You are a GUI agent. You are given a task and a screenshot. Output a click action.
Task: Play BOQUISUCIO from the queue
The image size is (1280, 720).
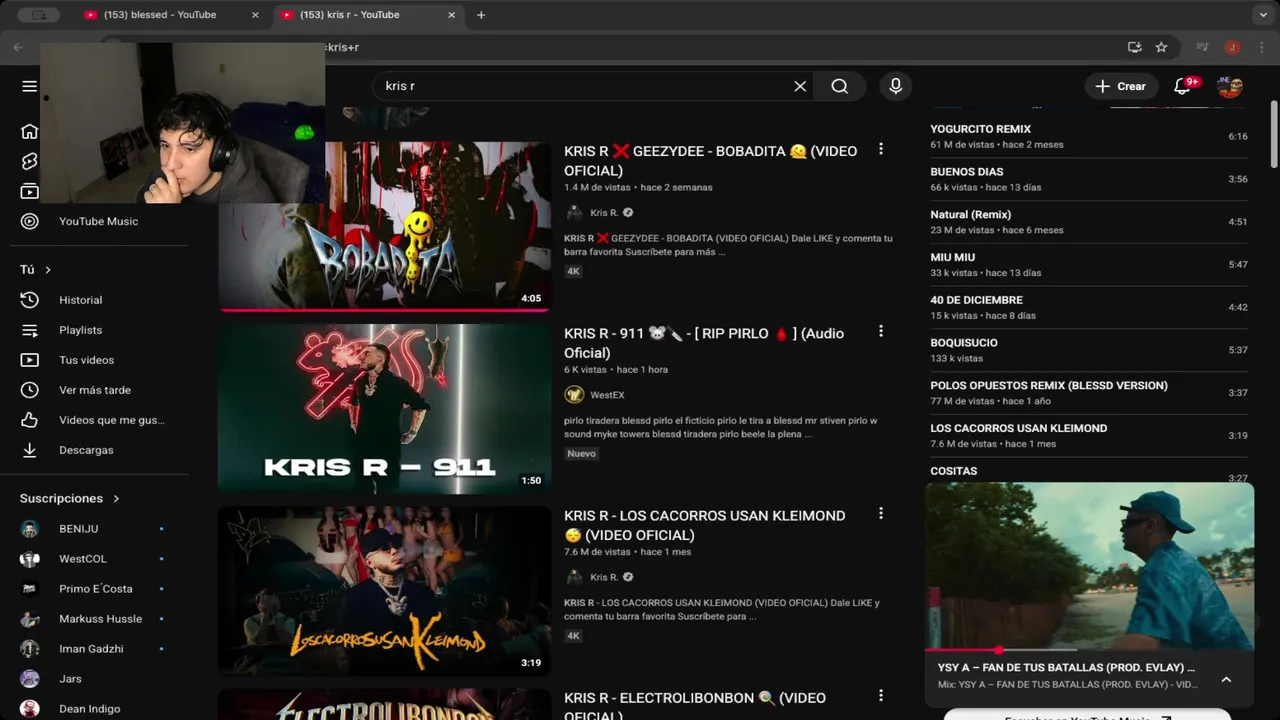(x=1088, y=350)
